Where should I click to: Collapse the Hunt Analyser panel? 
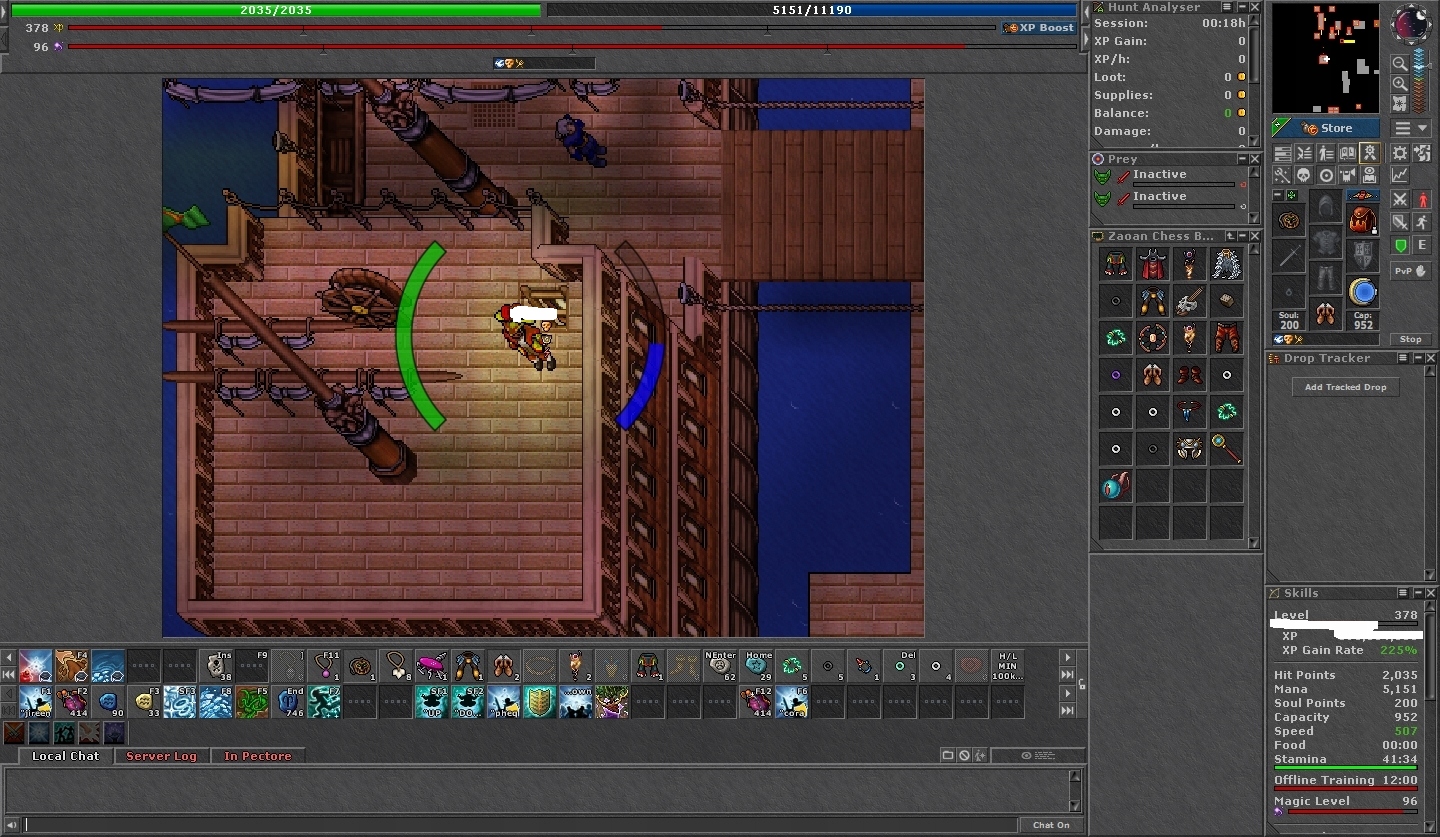1241,6
